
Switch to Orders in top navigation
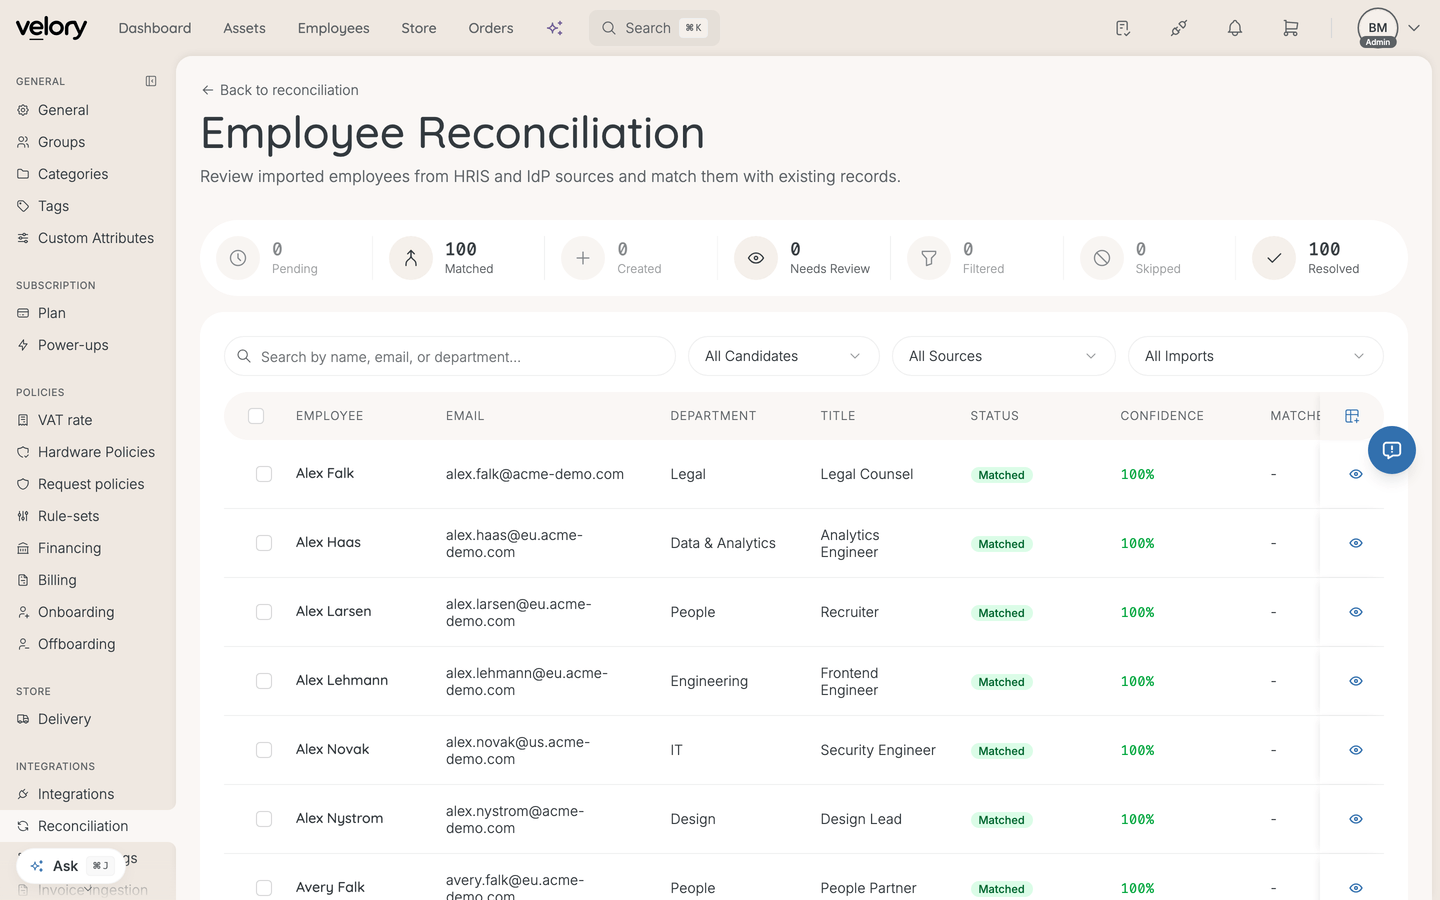(x=491, y=28)
